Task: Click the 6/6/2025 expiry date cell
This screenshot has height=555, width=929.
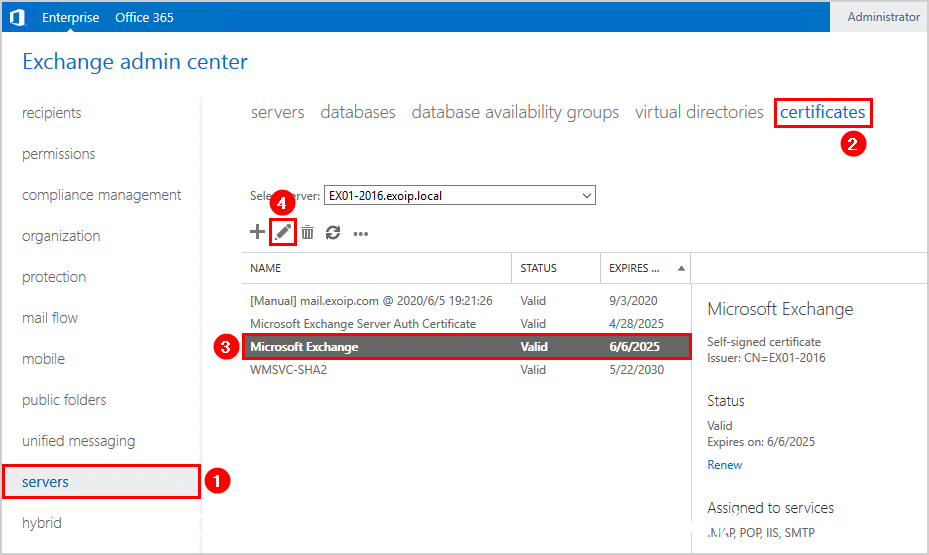Action: [x=634, y=347]
